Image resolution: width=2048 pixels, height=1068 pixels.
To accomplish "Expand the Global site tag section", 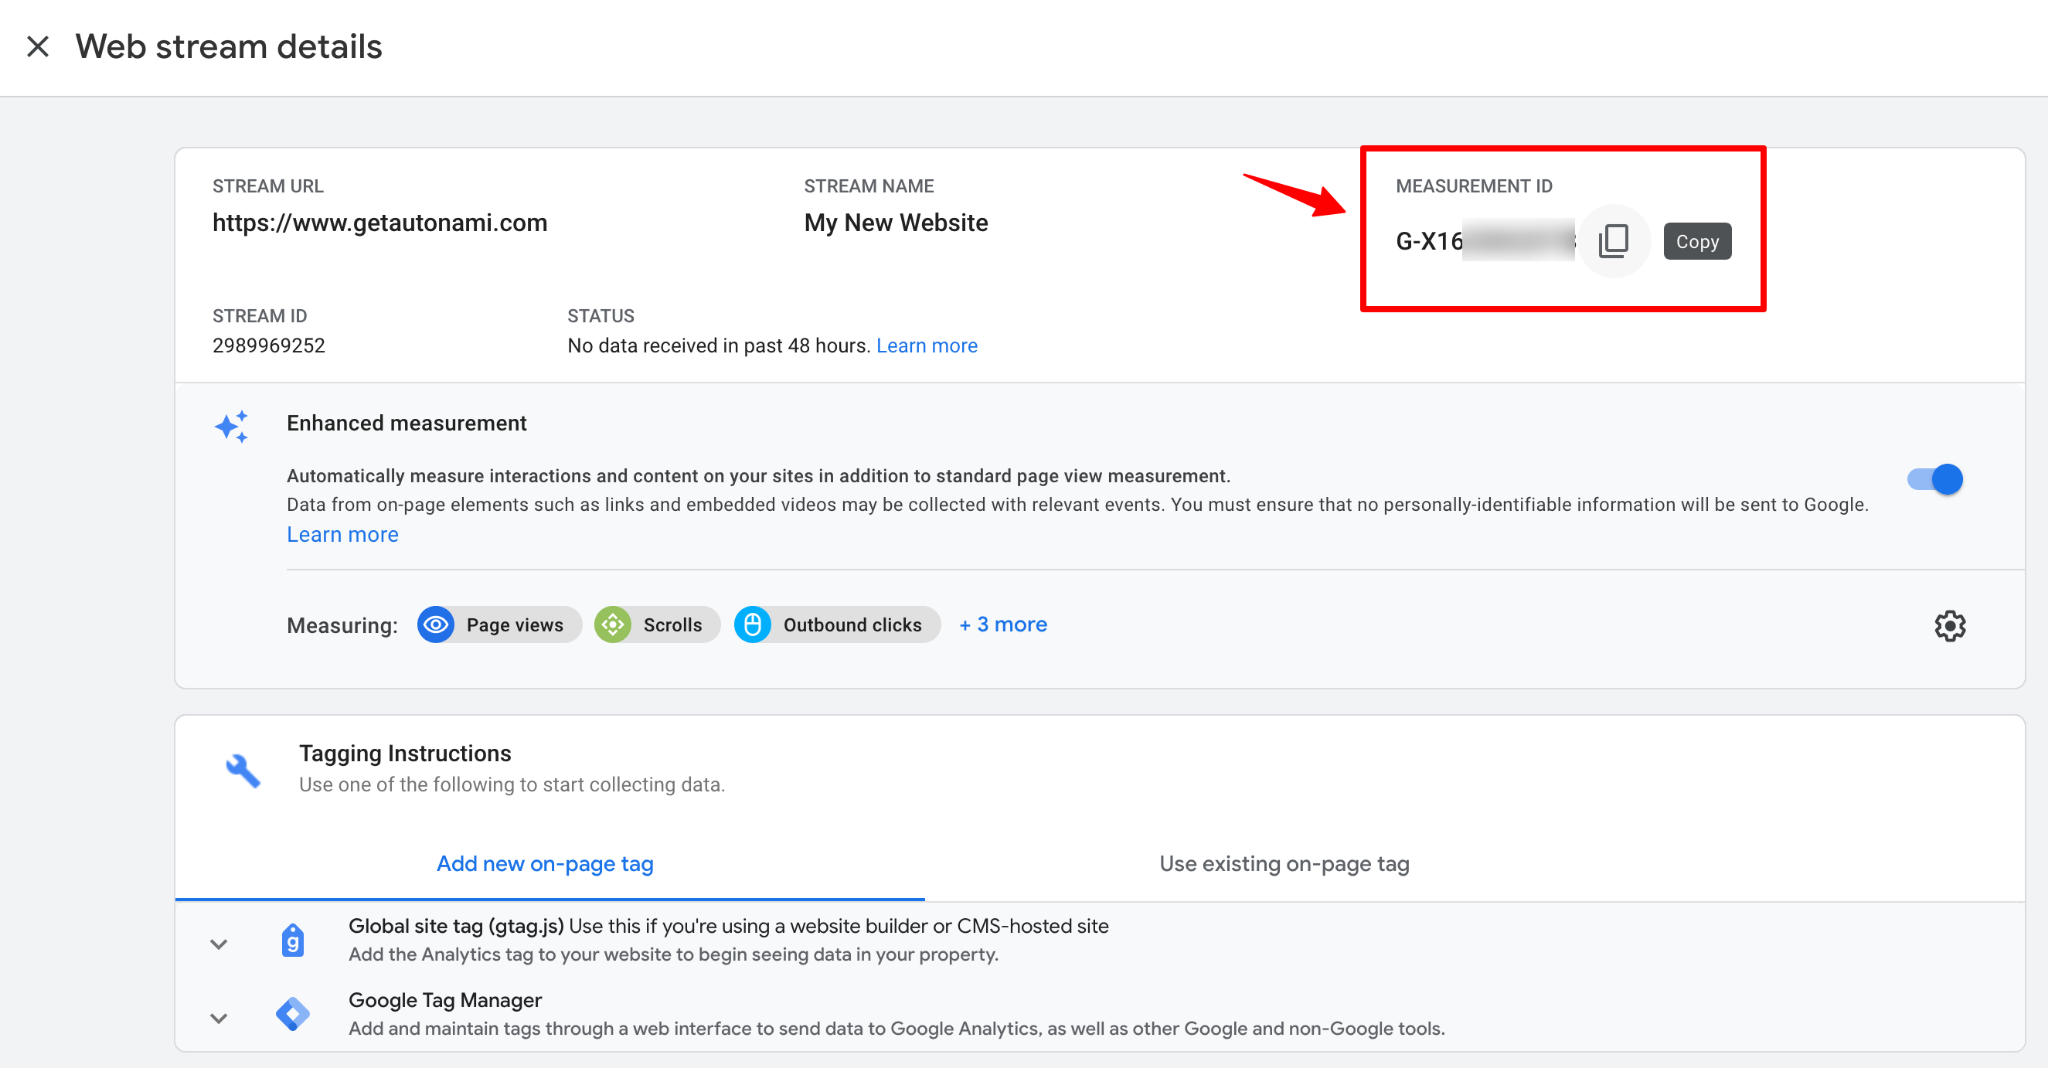I will 218,942.
